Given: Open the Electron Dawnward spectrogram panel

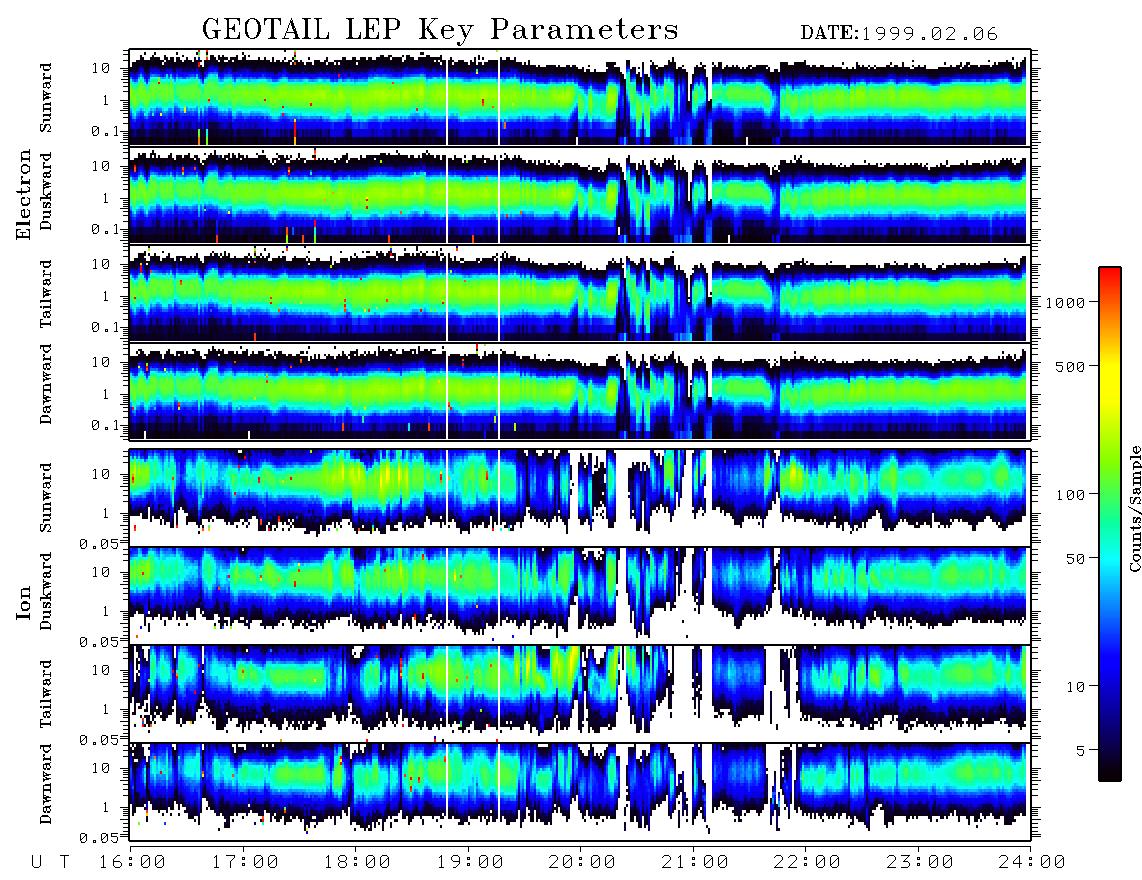Looking at the screenshot, I should 580,391.
